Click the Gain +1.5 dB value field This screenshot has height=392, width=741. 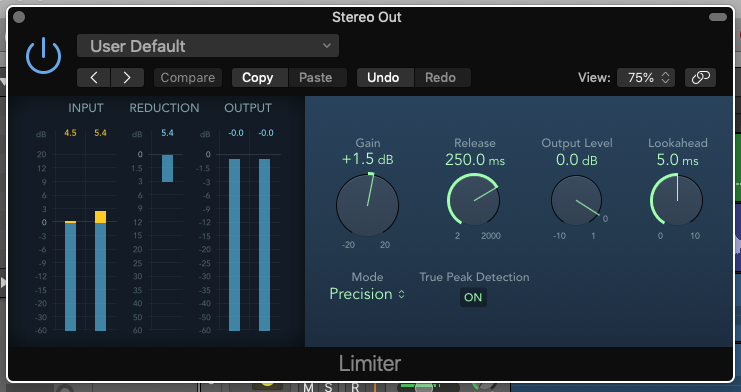(x=368, y=159)
